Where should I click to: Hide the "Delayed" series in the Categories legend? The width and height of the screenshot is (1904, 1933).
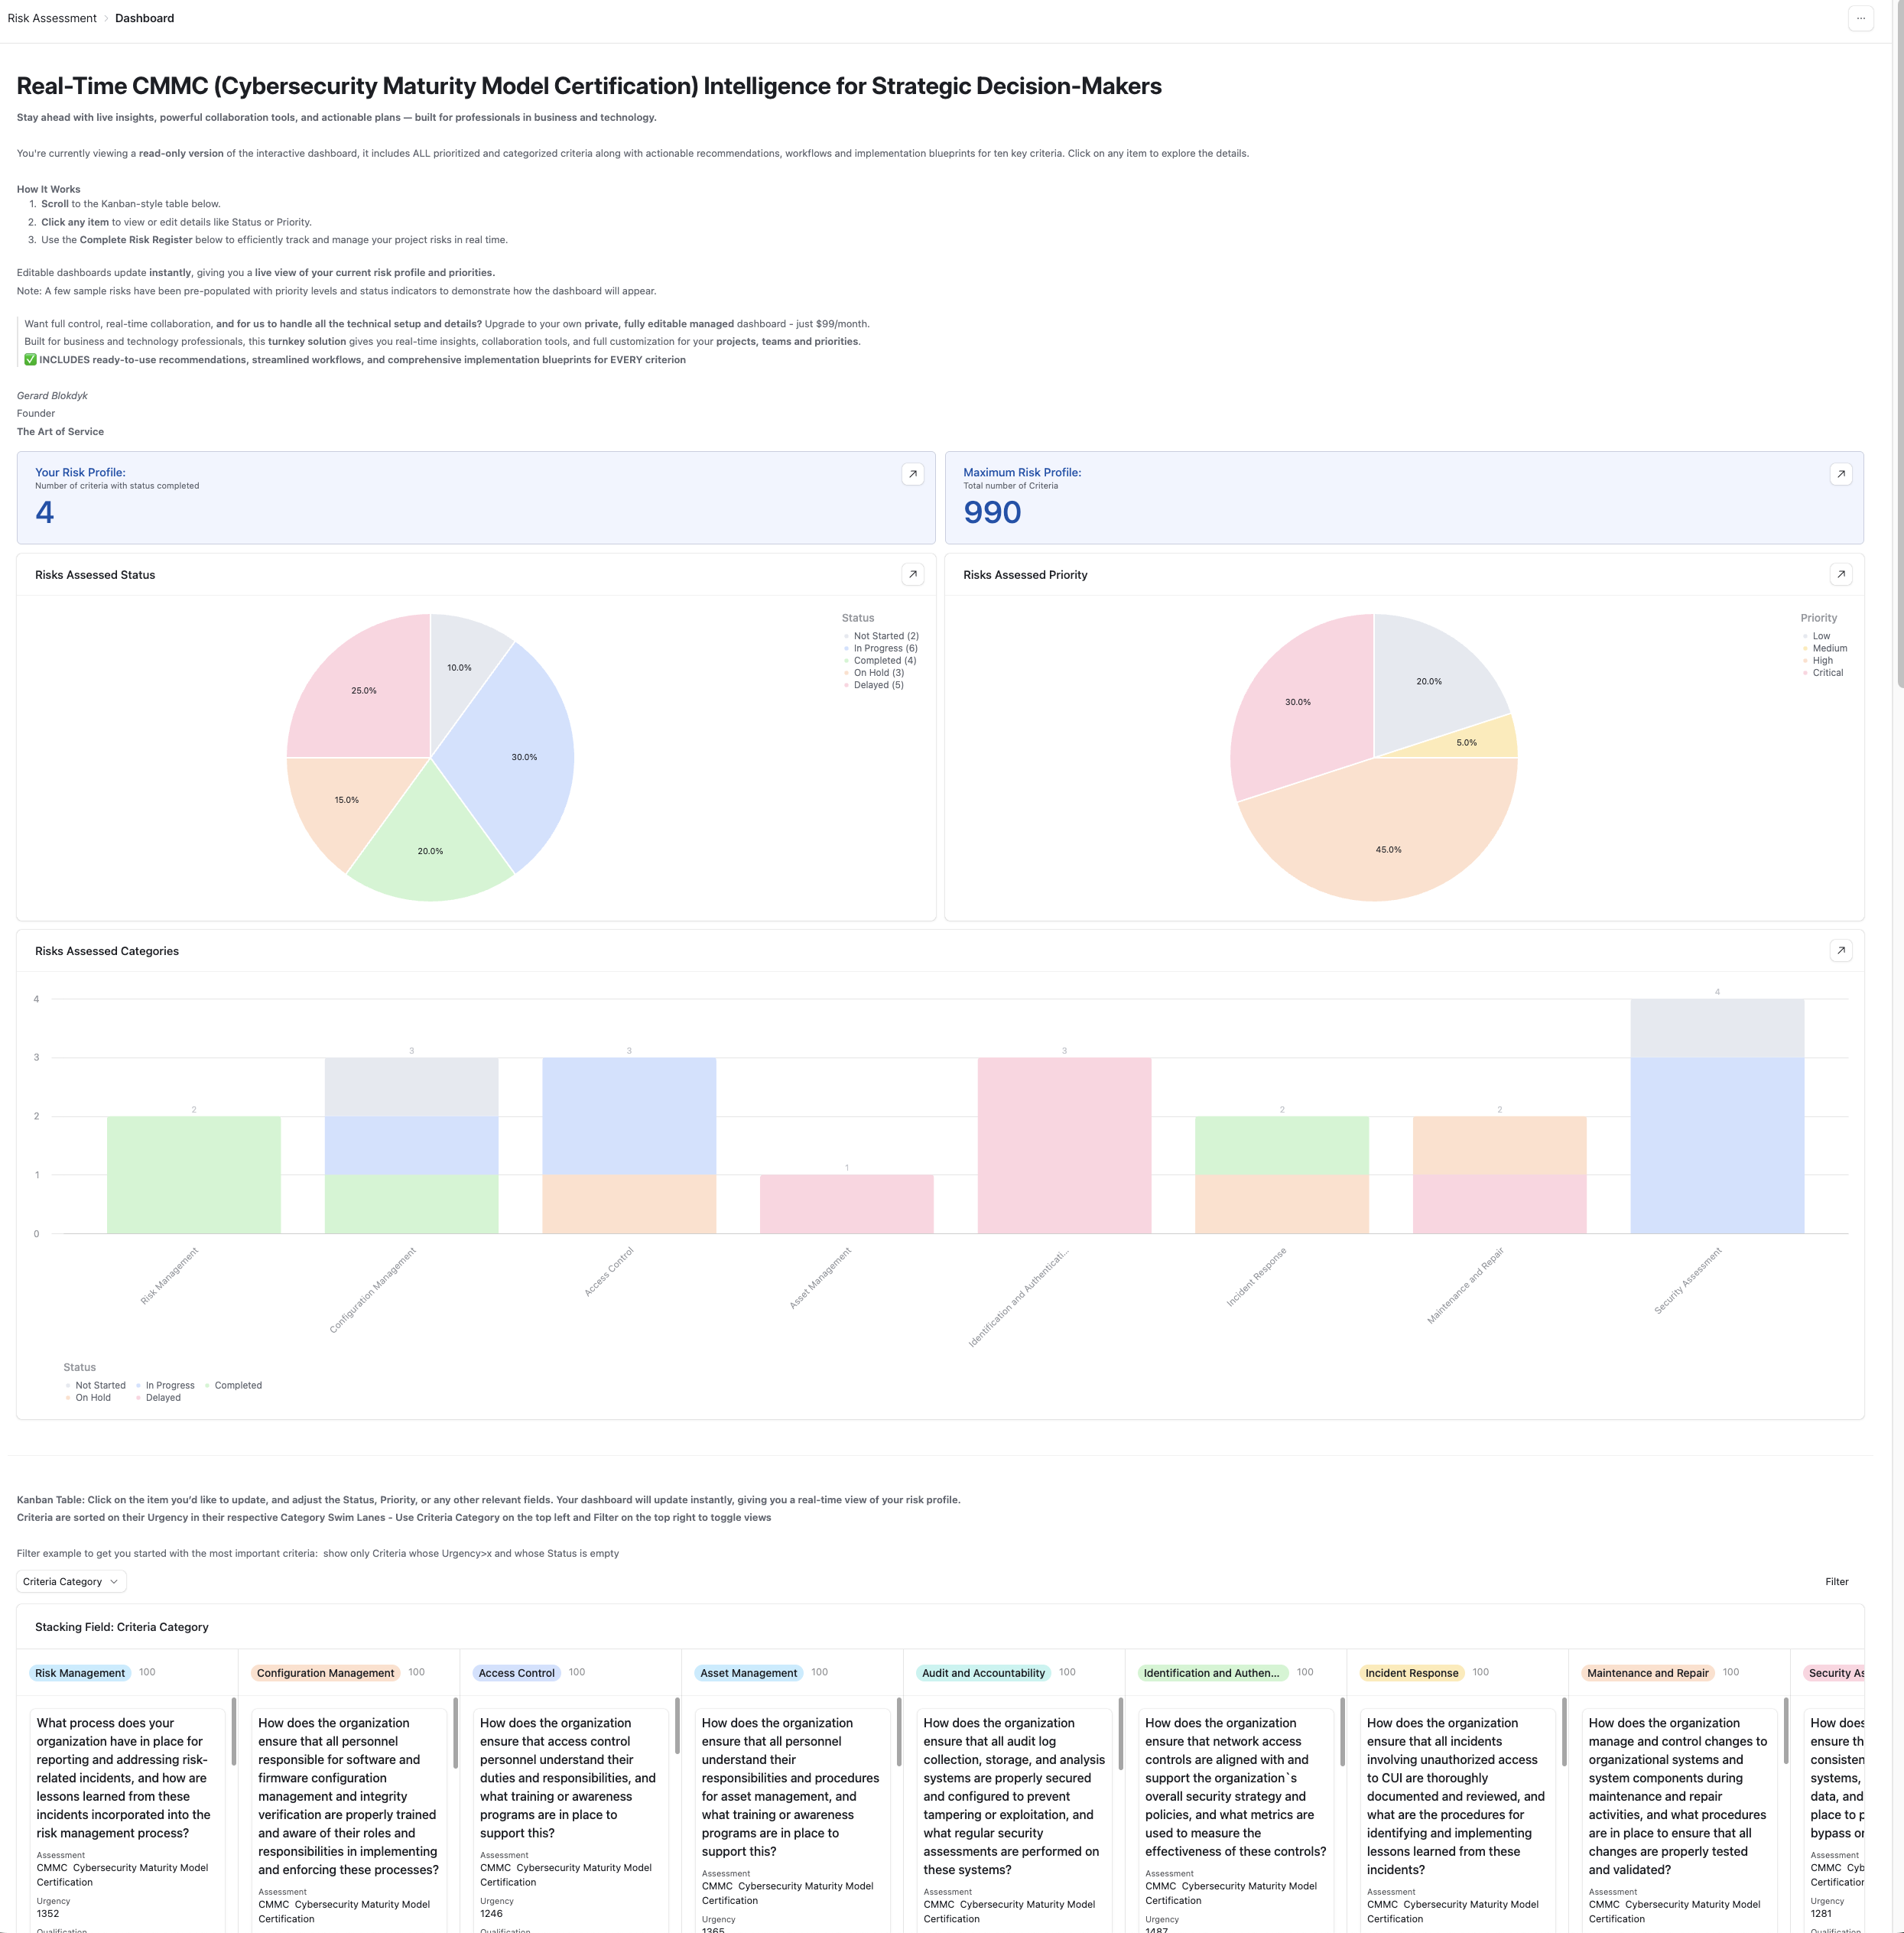[x=162, y=1397]
